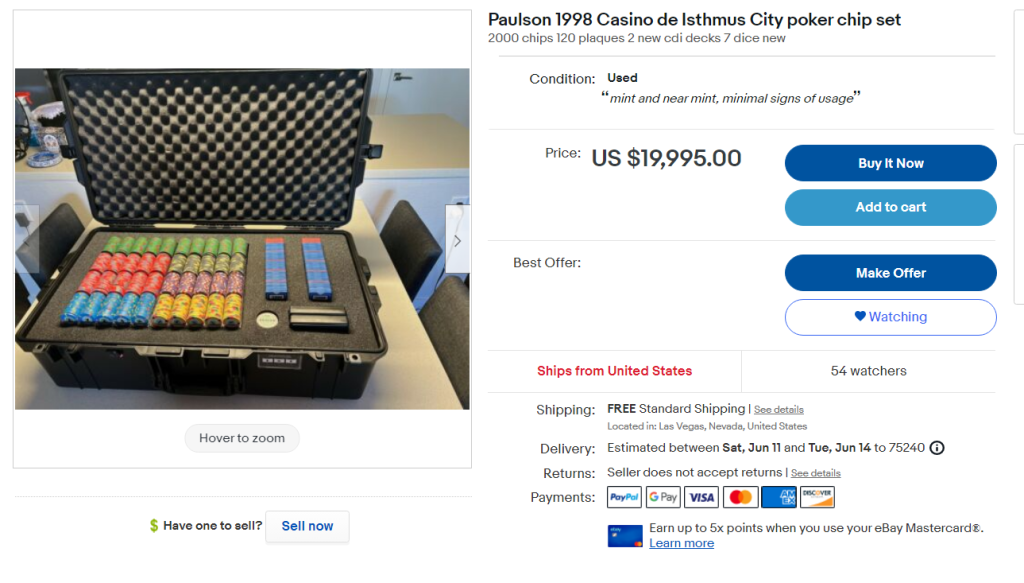The width and height of the screenshot is (1024, 583).
Task: Go to previous product photo arrow
Action: click(x=27, y=240)
